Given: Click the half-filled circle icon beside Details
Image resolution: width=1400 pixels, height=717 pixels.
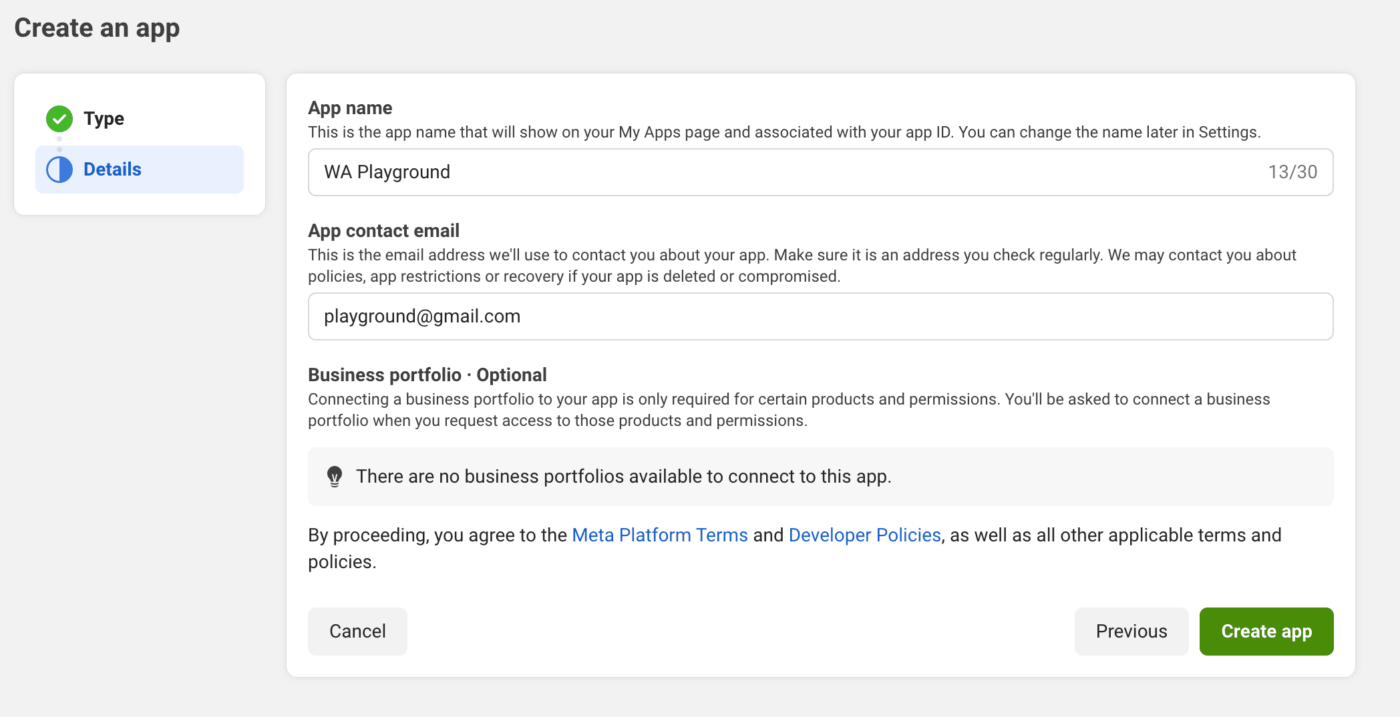Looking at the screenshot, I should click(60, 170).
